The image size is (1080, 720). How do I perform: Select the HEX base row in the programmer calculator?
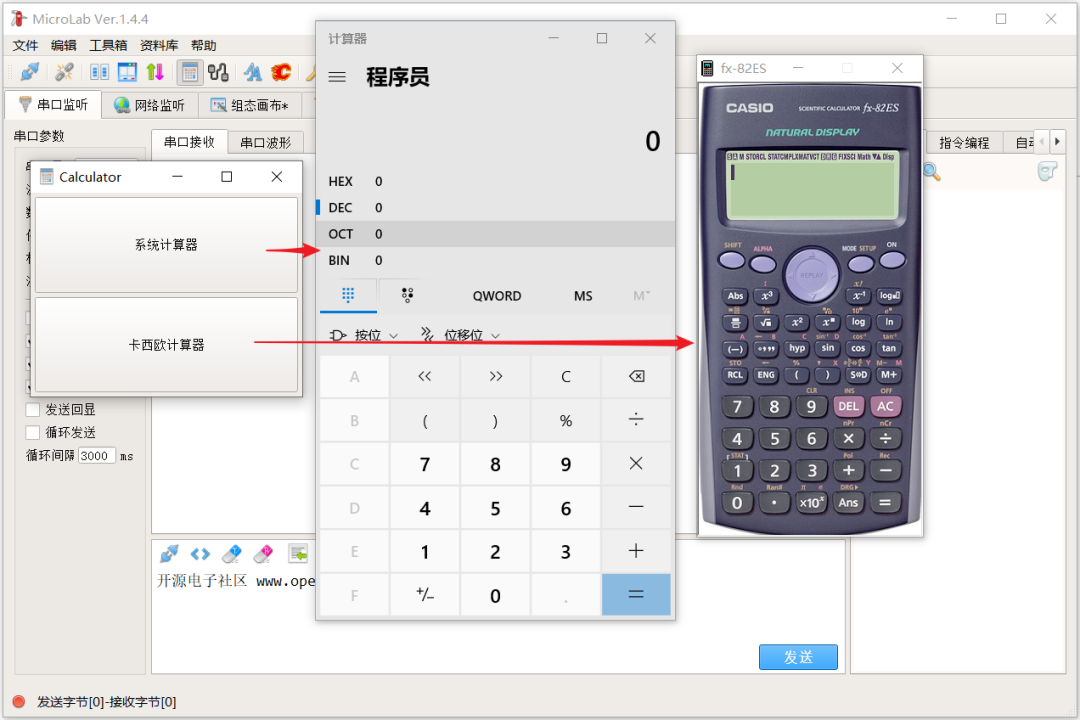400,181
